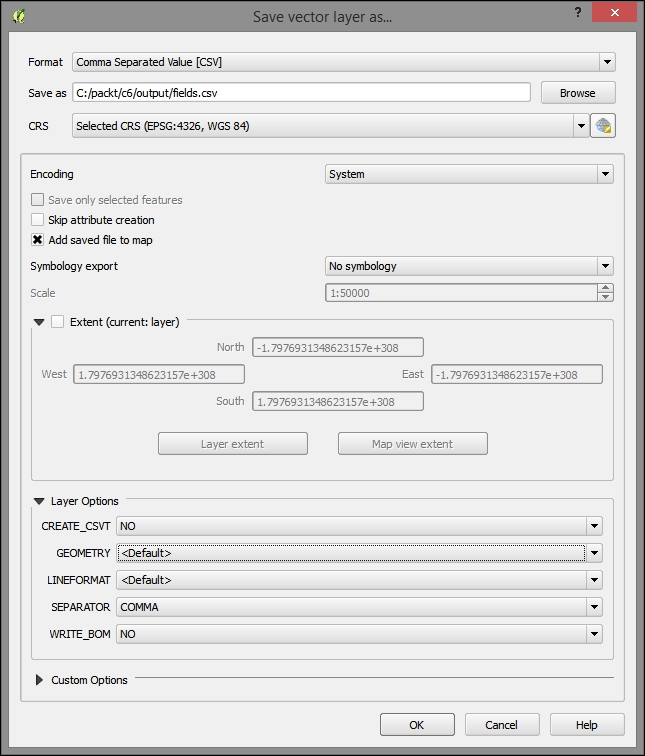Open the CRS selector globe icon
Image resolution: width=645 pixels, height=756 pixels.
click(x=603, y=126)
